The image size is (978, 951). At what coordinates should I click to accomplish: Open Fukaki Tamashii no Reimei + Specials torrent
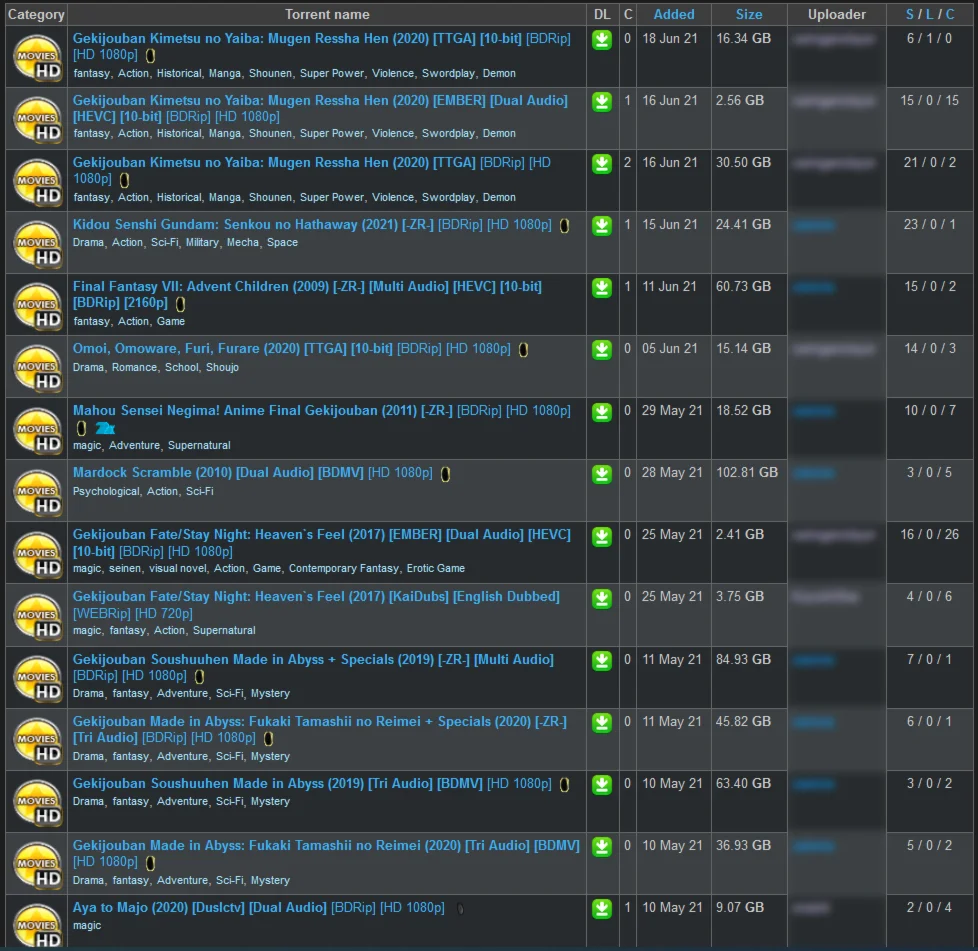319,729
